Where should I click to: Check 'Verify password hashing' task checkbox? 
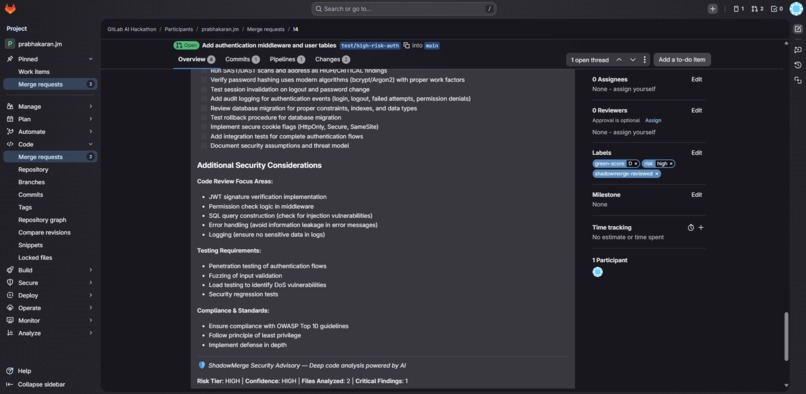point(204,80)
